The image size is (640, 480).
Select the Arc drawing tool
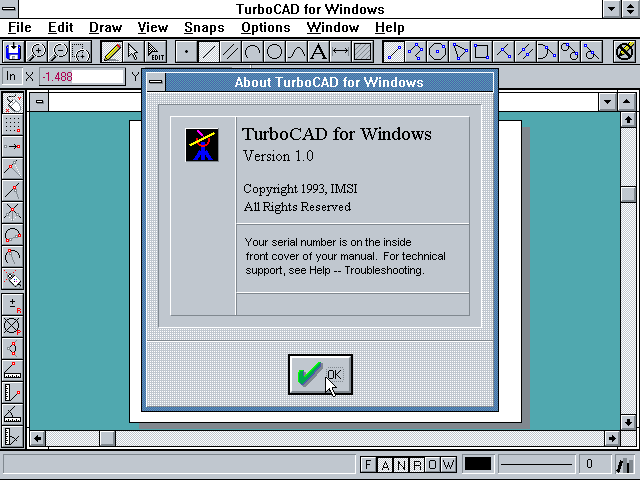click(x=252, y=52)
